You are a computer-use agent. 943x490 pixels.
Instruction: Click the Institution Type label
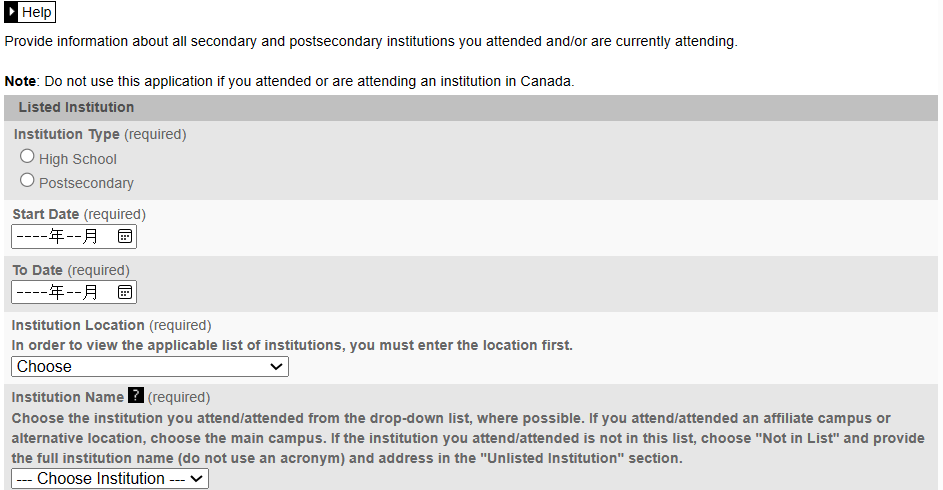(67, 134)
